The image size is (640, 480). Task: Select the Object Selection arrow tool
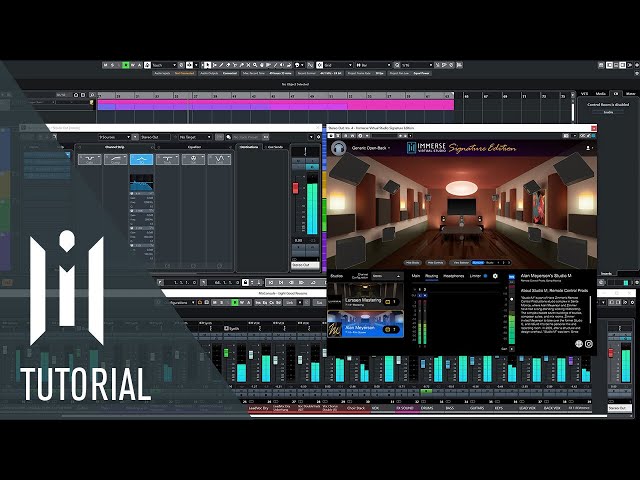(x=207, y=65)
